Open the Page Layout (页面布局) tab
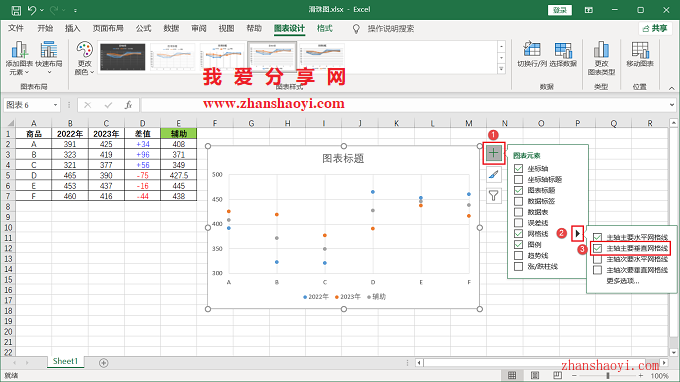680x382 pixels. pyautogui.click(x=108, y=29)
